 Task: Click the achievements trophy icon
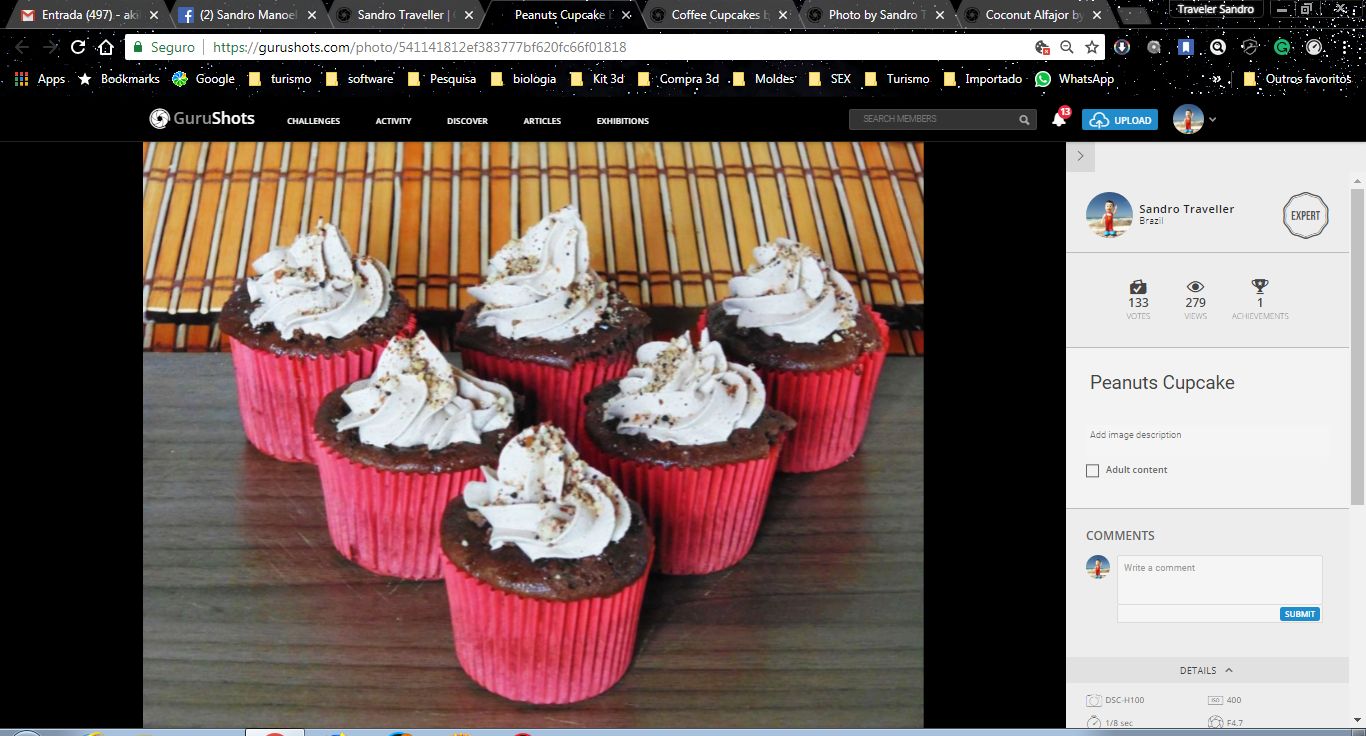[x=1260, y=287]
